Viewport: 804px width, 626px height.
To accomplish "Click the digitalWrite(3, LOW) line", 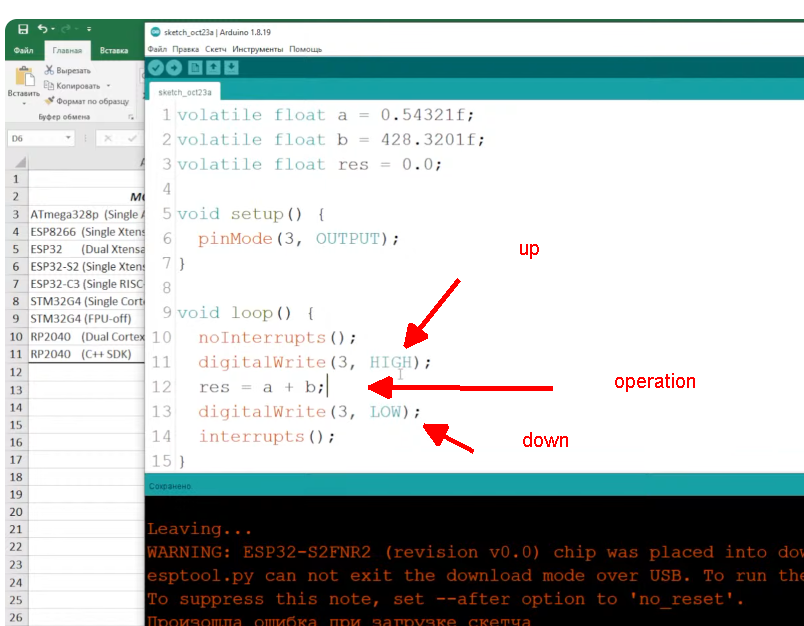I will [309, 412].
